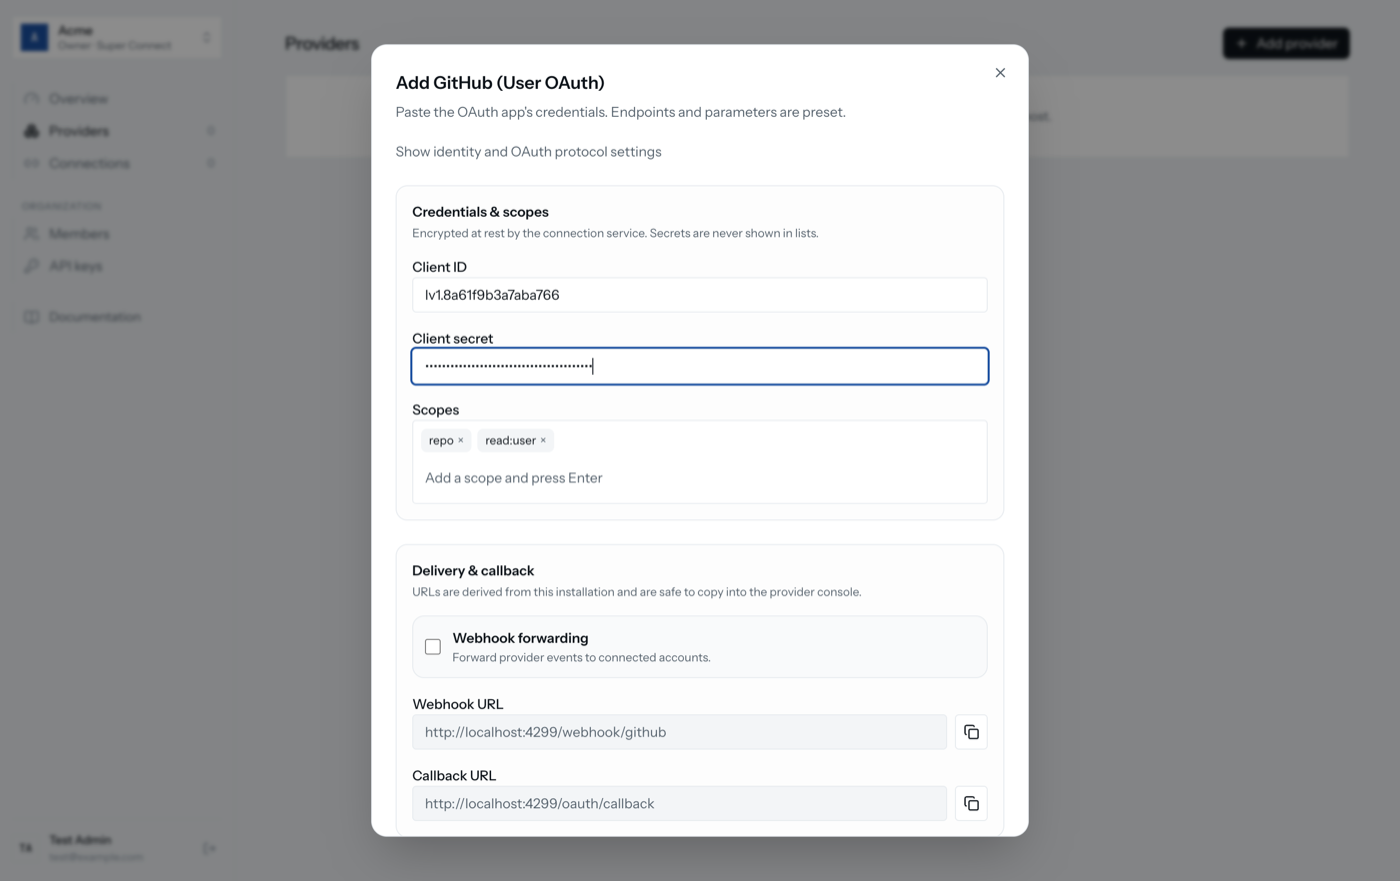Close the Add GitHub dialog
The image size is (1400, 881).
click(1000, 73)
